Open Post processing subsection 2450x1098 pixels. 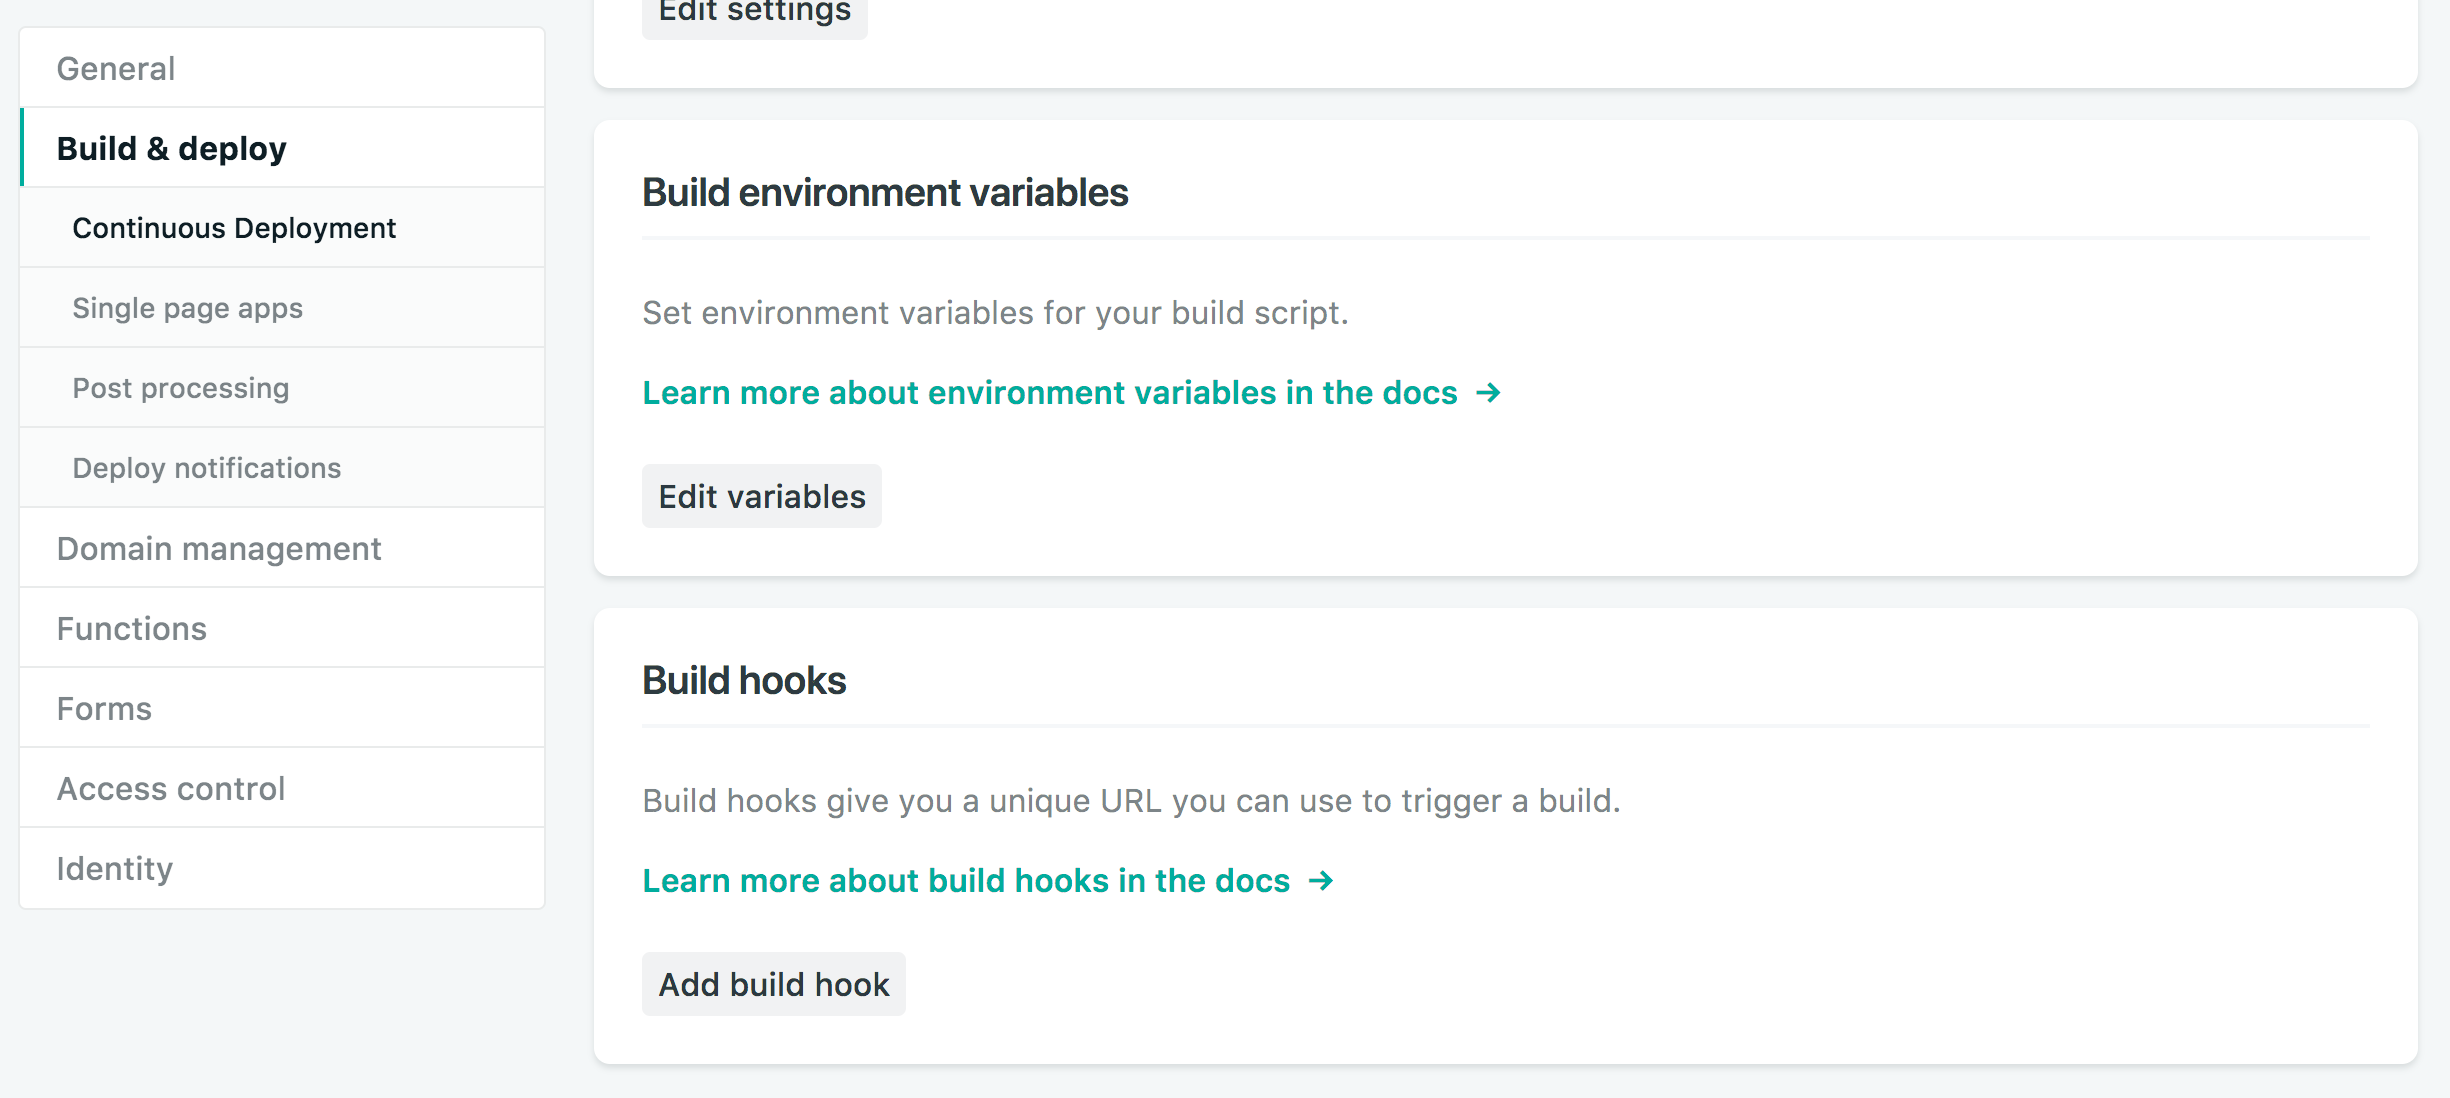coord(180,388)
